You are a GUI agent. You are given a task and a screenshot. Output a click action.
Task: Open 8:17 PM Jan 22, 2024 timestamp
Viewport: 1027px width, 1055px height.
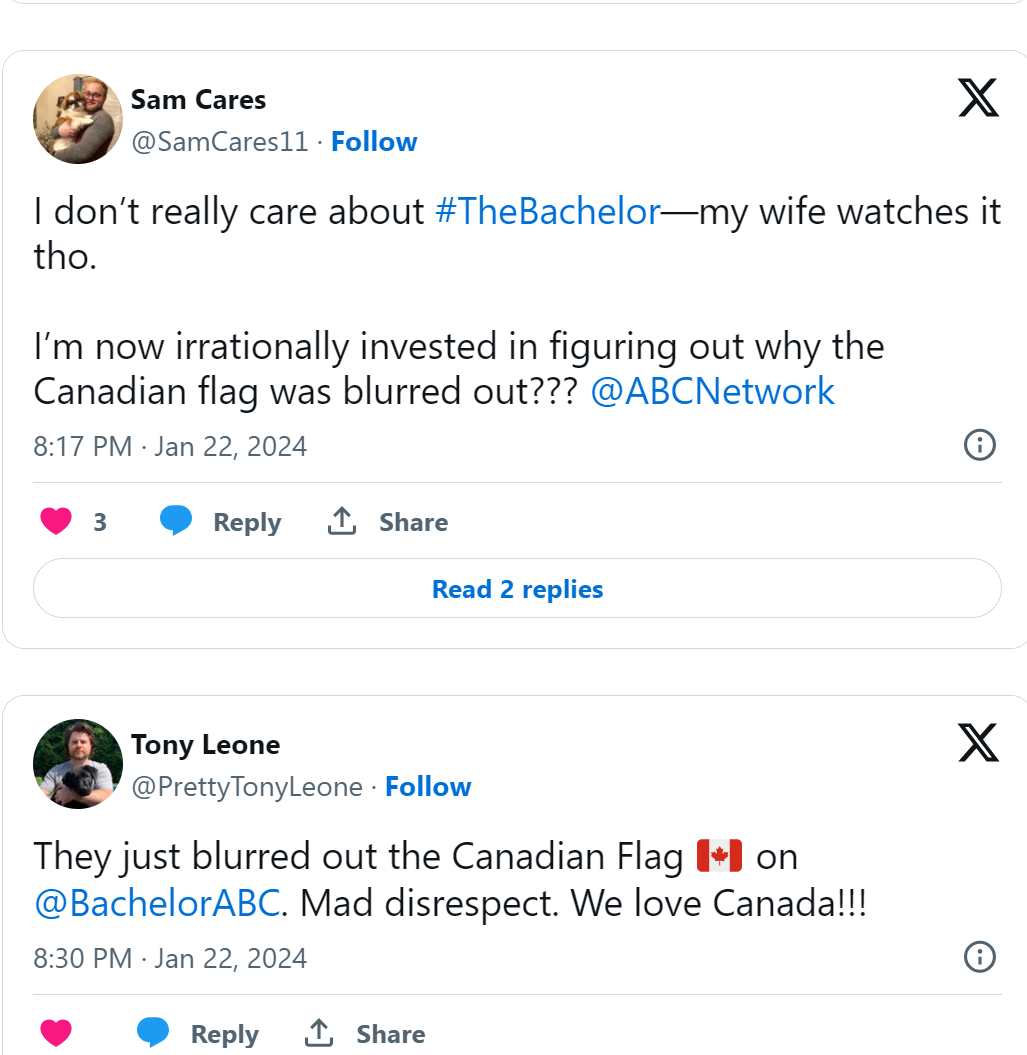tap(170, 447)
